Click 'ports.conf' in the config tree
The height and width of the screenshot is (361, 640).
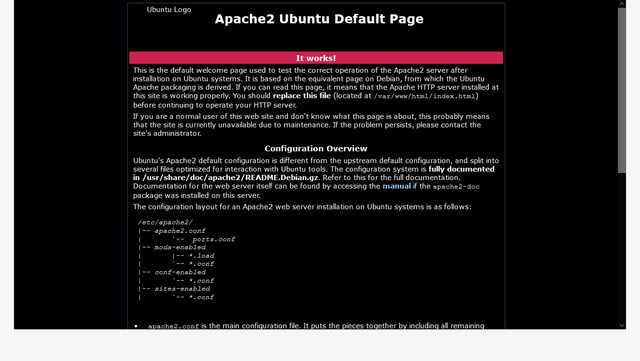click(213, 239)
